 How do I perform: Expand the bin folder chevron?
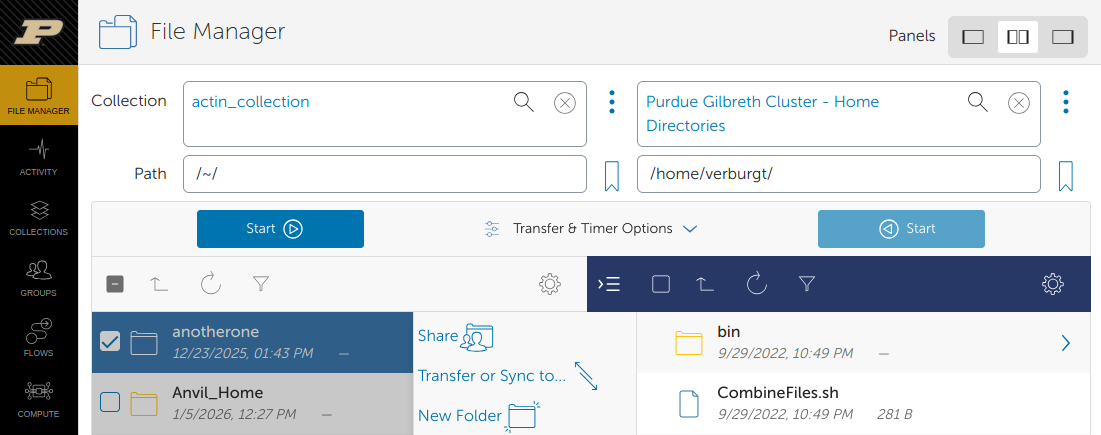[1066, 342]
